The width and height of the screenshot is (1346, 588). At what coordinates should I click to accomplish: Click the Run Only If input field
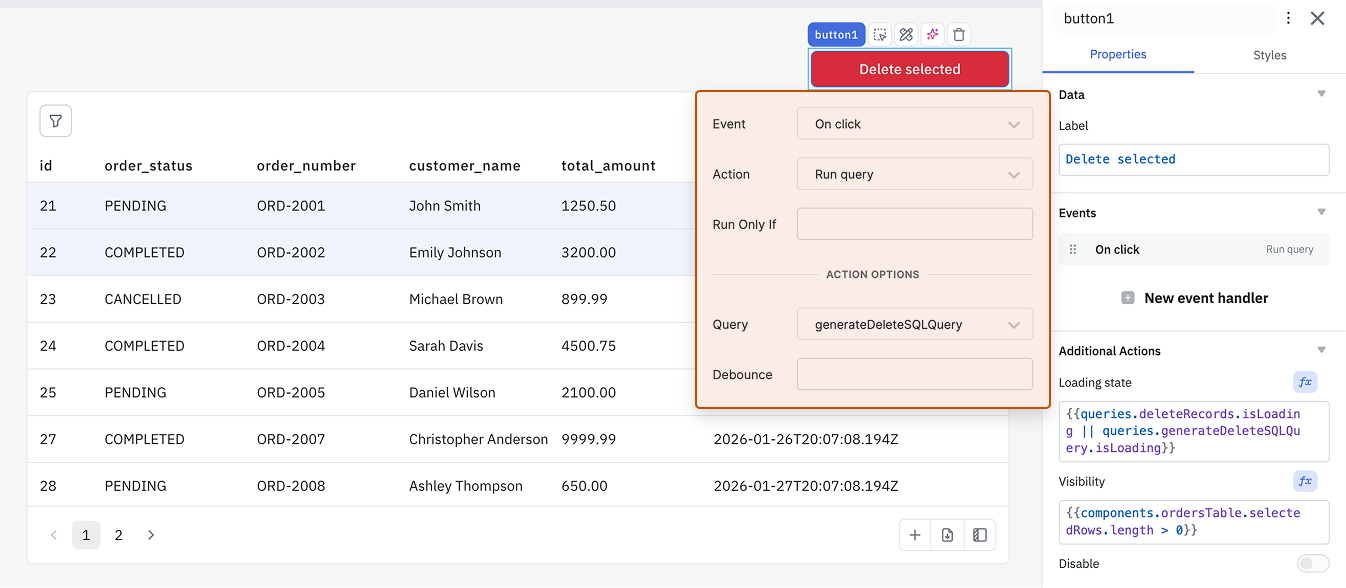pyautogui.click(x=914, y=224)
